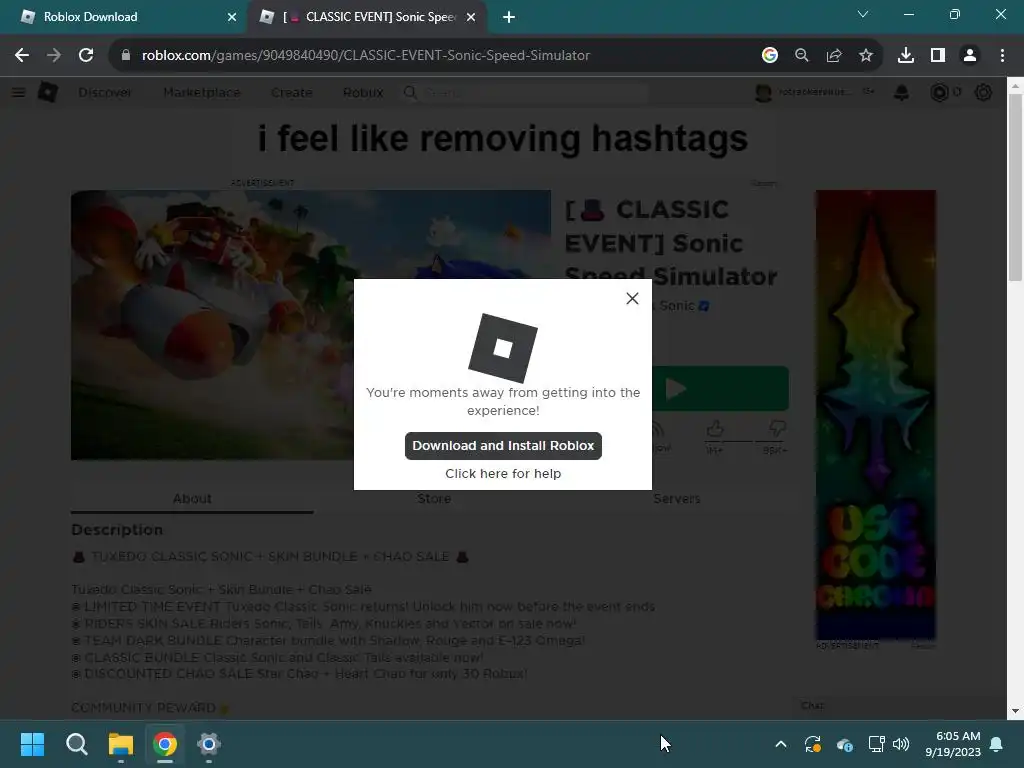Open the Robux page
1024x768 pixels.
pyautogui.click(x=363, y=93)
